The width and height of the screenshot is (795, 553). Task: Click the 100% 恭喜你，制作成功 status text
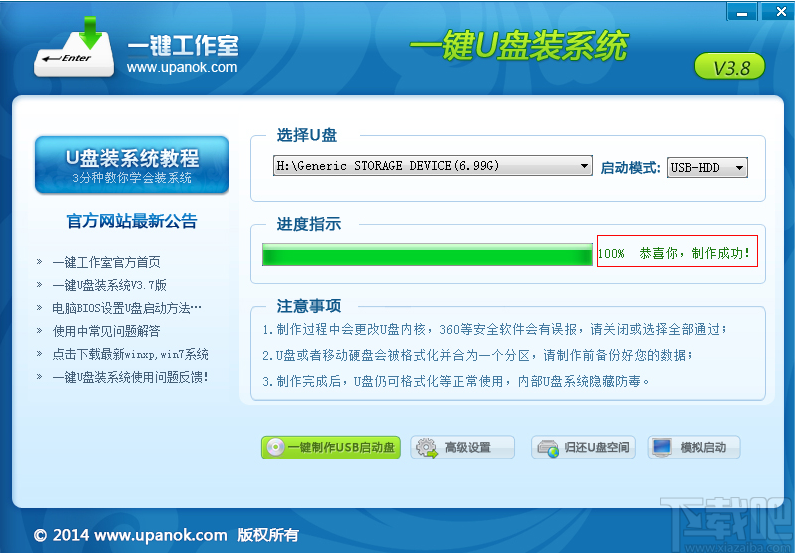(674, 253)
